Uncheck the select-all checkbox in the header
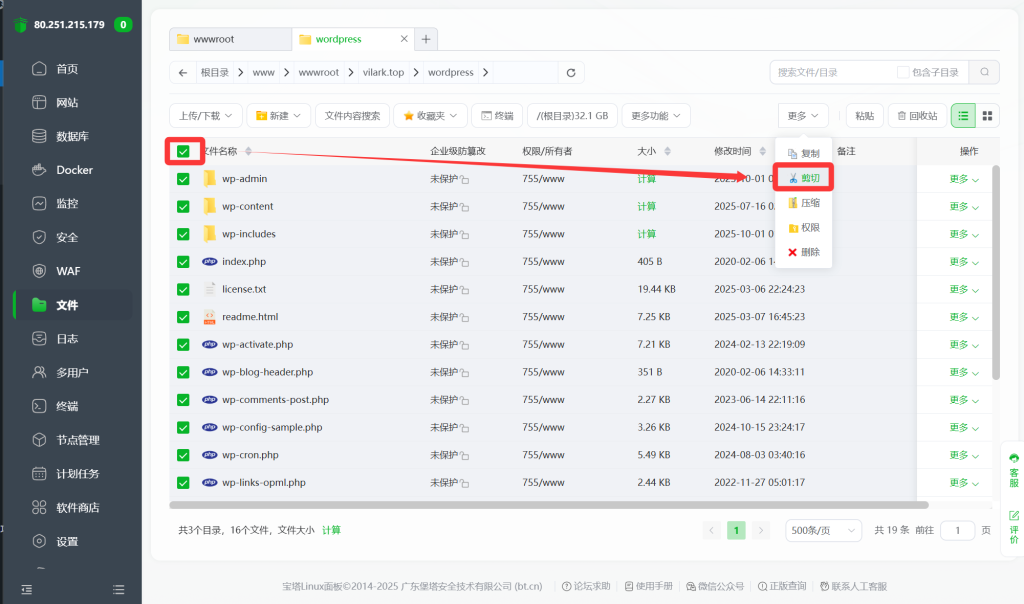 click(184, 151)
